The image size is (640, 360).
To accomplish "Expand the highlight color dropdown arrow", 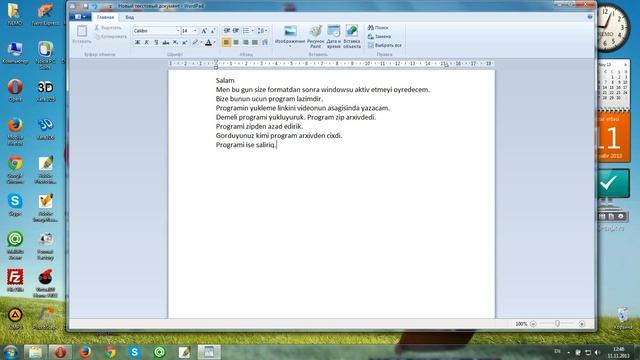I will point(201,42).
